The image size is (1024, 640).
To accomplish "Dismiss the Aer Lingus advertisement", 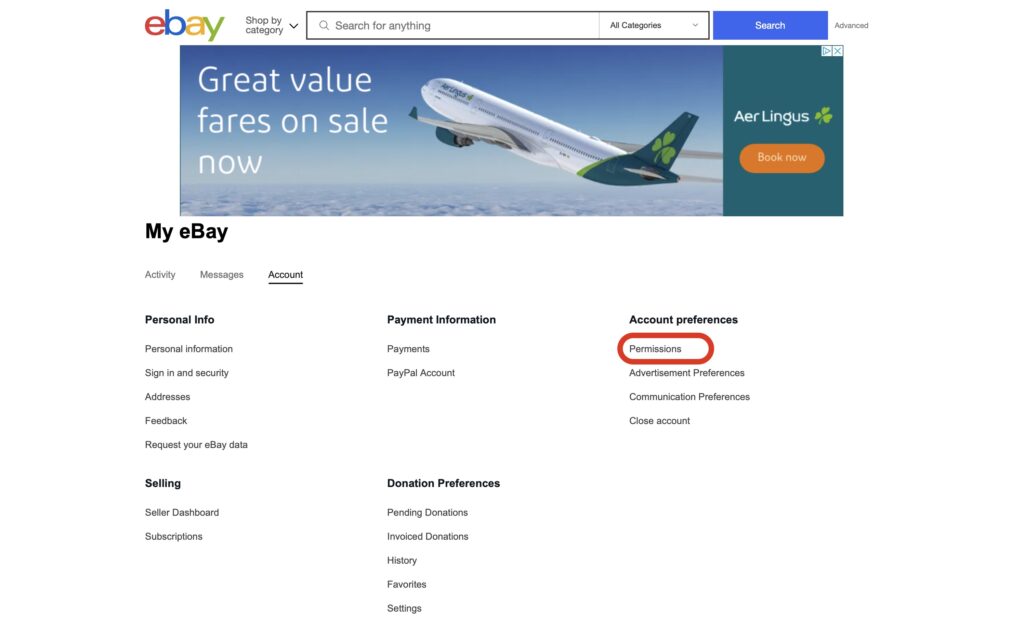I will pyautogui.click(x=837, y=51).
